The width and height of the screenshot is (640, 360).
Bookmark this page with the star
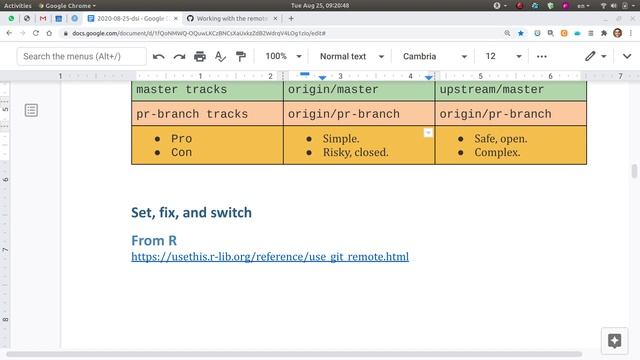tap(521, 33)
